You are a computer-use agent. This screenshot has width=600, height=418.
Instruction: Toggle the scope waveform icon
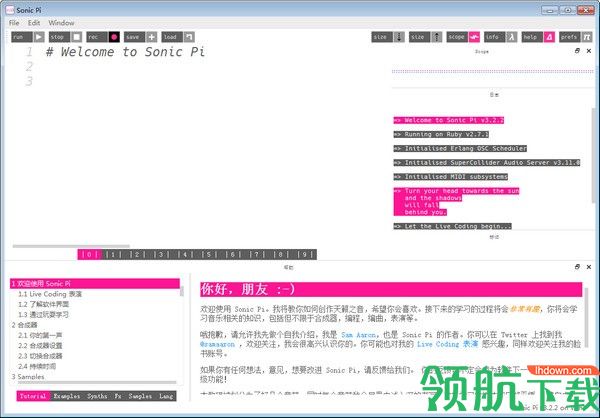pos(474,37)
